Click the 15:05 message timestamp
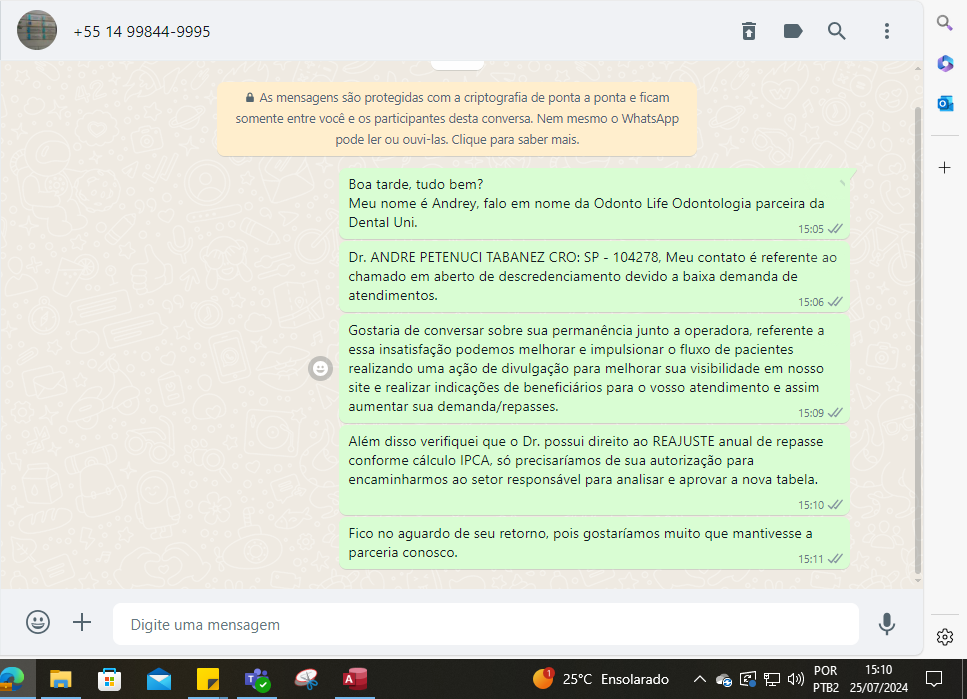 (810, 229)
